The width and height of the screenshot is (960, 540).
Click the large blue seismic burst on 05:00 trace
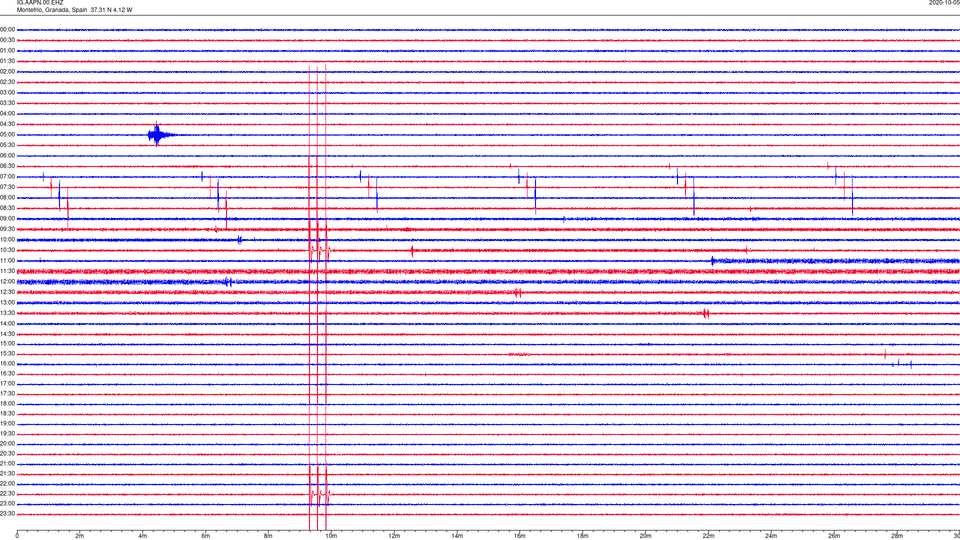coord(157,135)
